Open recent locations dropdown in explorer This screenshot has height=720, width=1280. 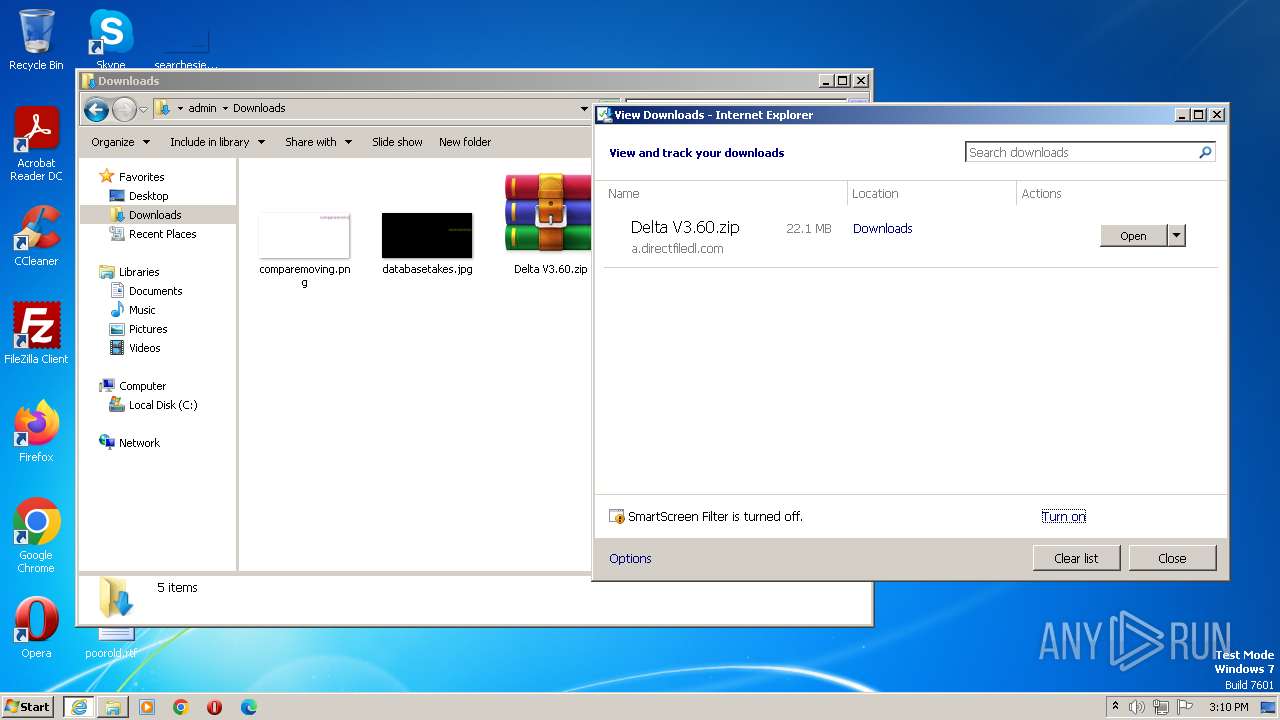[144, 109]
